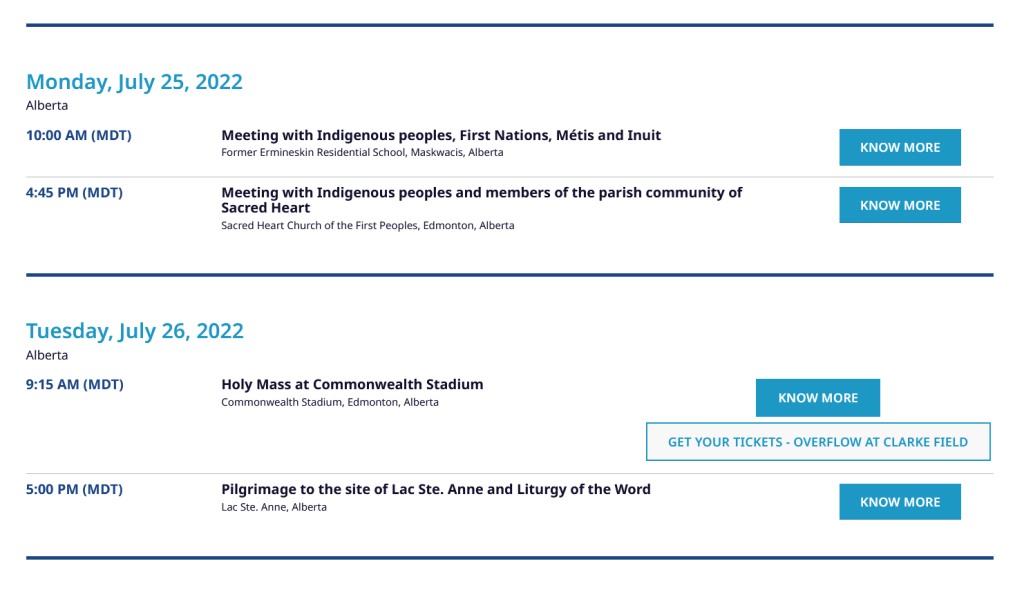Open Know More for the Lac Ste. Anne pilgrimage
The image size is (1024, 590).
899,502
